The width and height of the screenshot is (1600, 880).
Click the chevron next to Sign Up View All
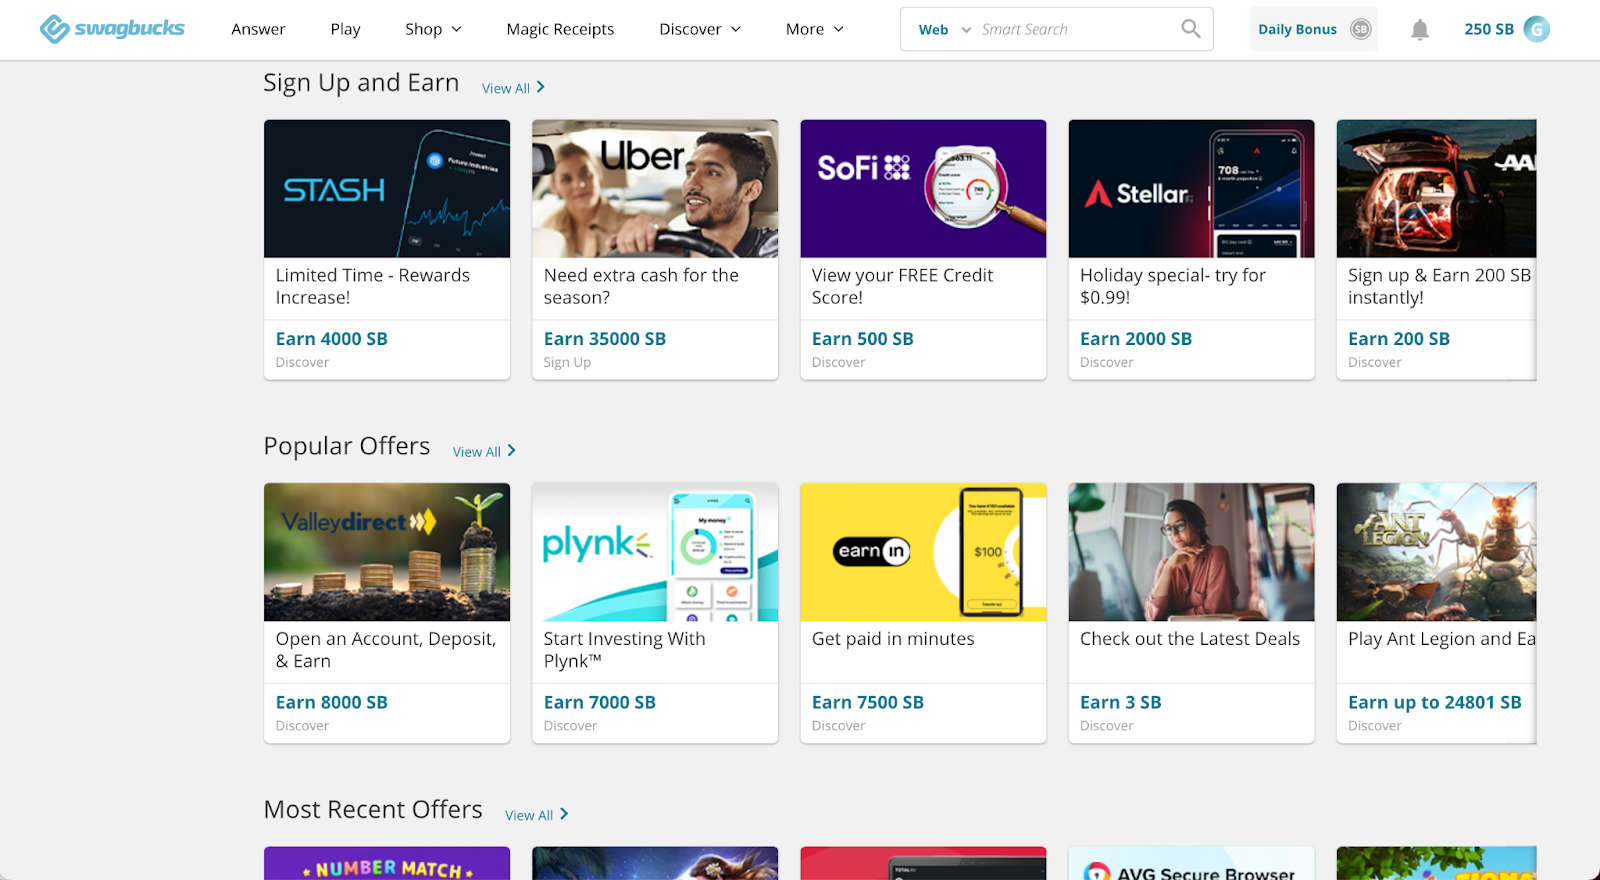(540, 88)
